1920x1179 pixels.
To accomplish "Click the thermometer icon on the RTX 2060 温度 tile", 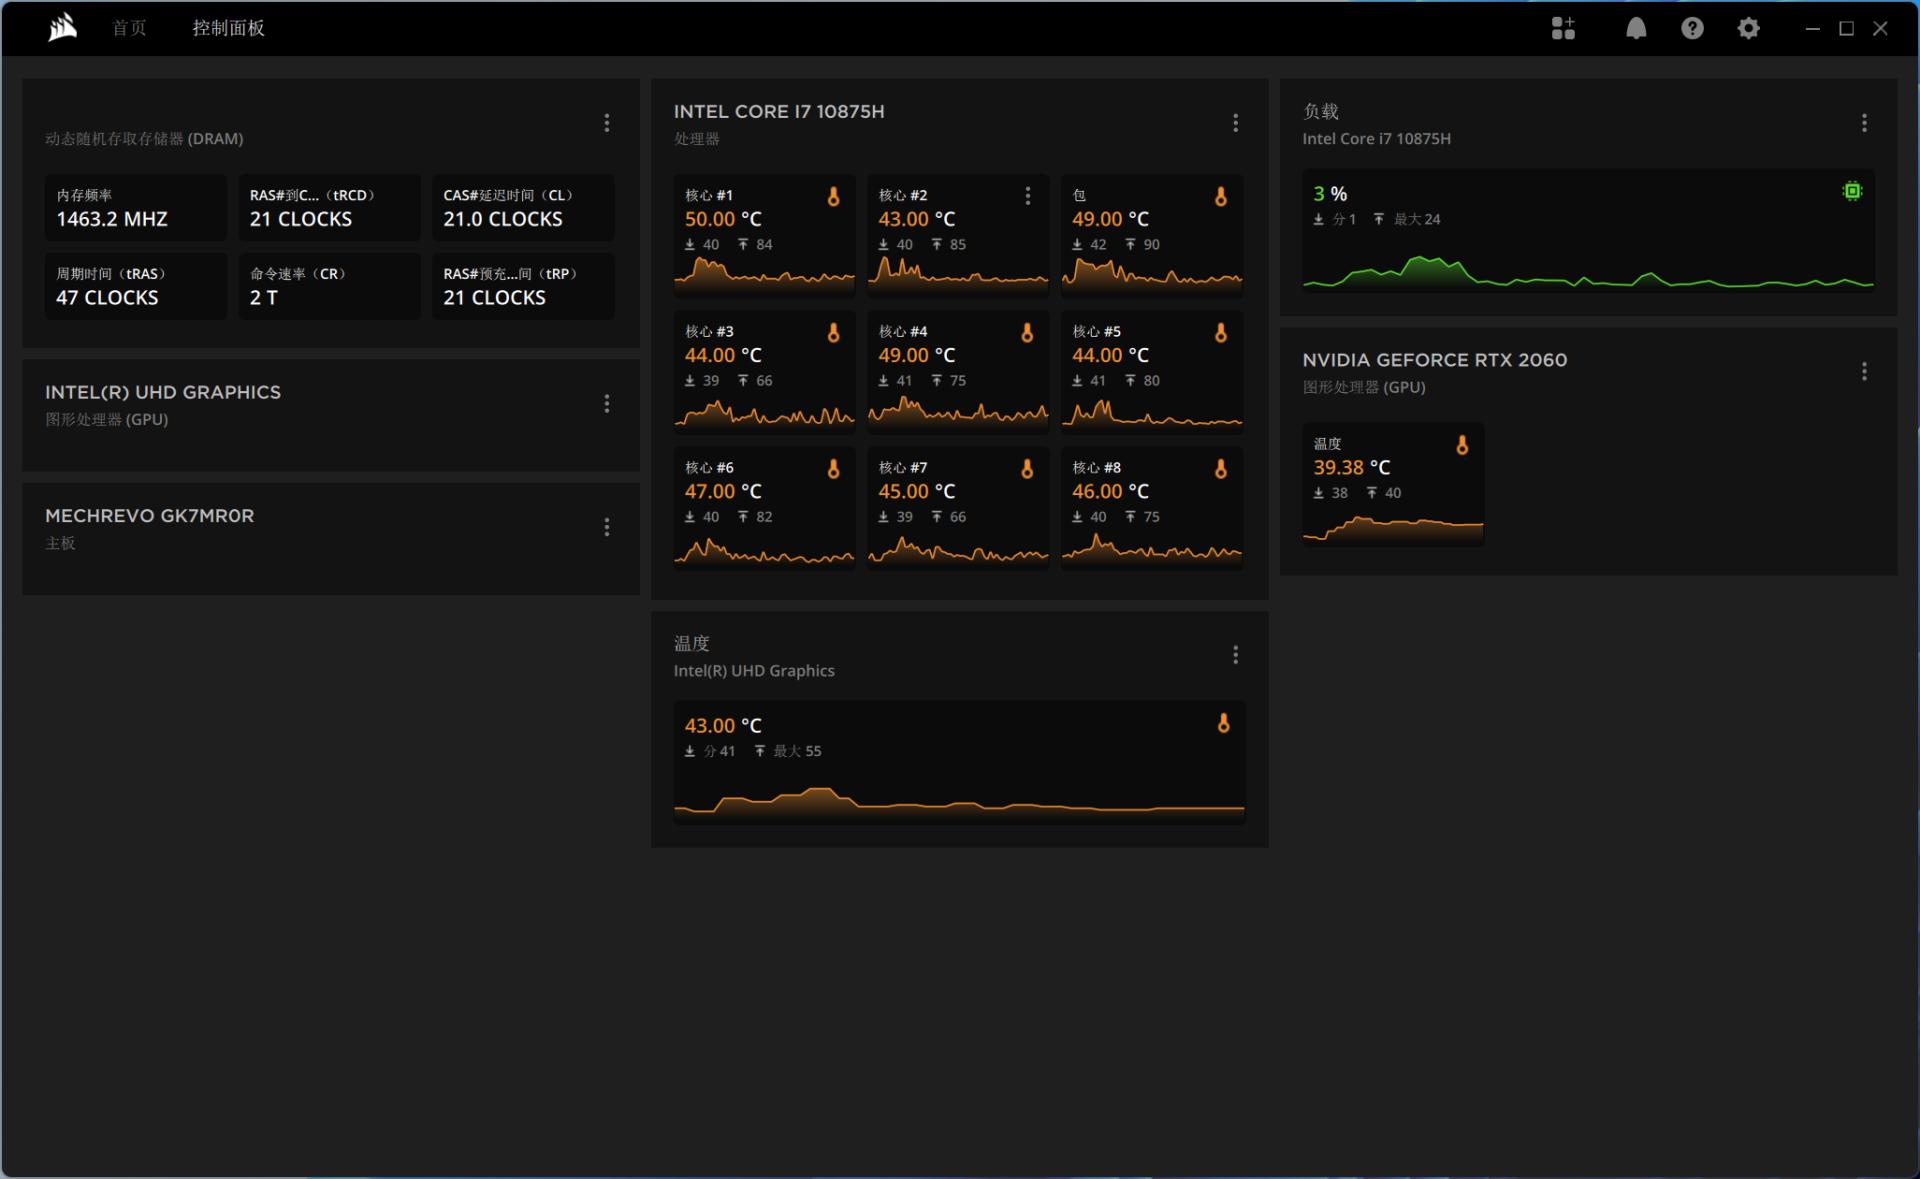I will click(1462, 446).
